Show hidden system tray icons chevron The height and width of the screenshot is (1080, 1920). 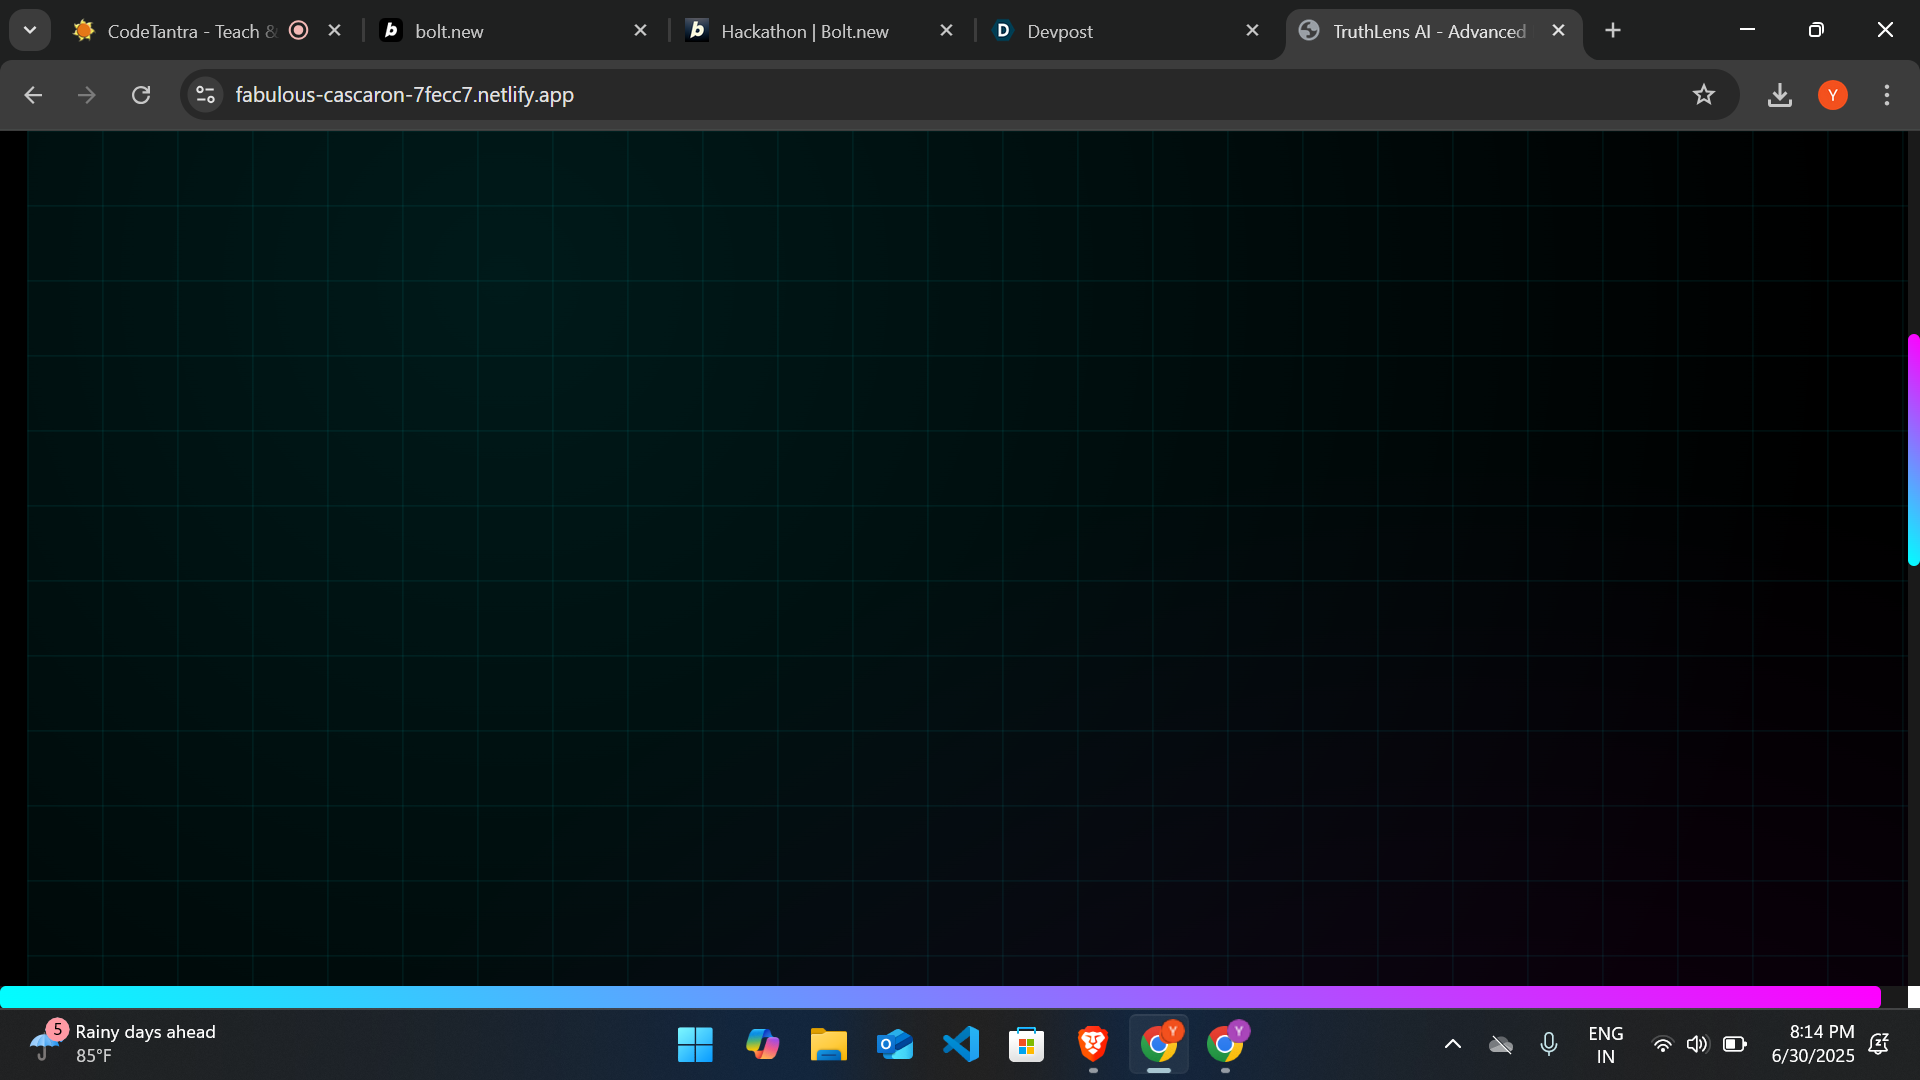tap(1452, 1044)
